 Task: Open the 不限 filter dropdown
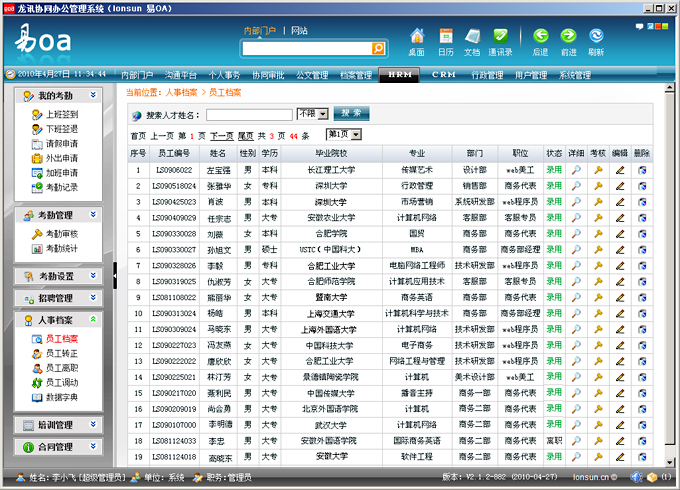click(x=312, y=114)
